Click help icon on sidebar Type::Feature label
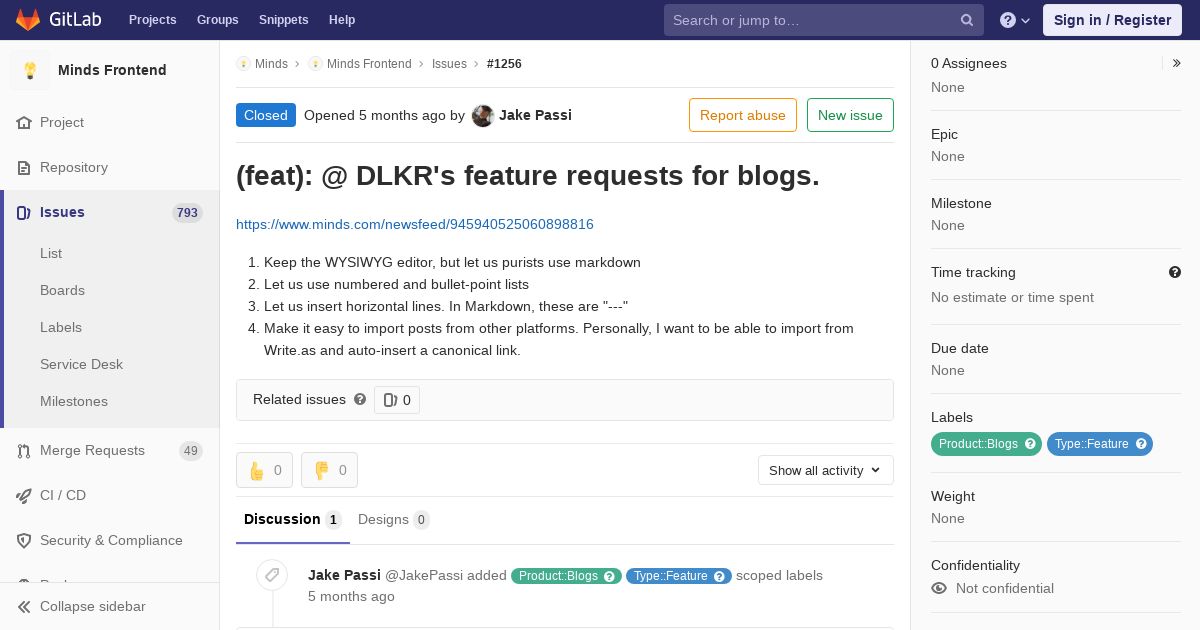This screenshot has width=1200, height=630. pos(1141,444)
